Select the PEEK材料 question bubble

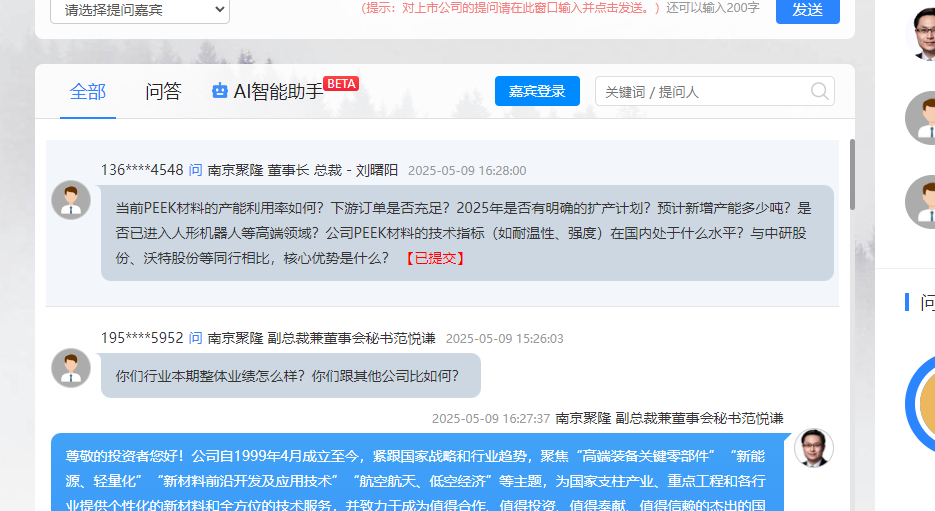click(467, 233)
